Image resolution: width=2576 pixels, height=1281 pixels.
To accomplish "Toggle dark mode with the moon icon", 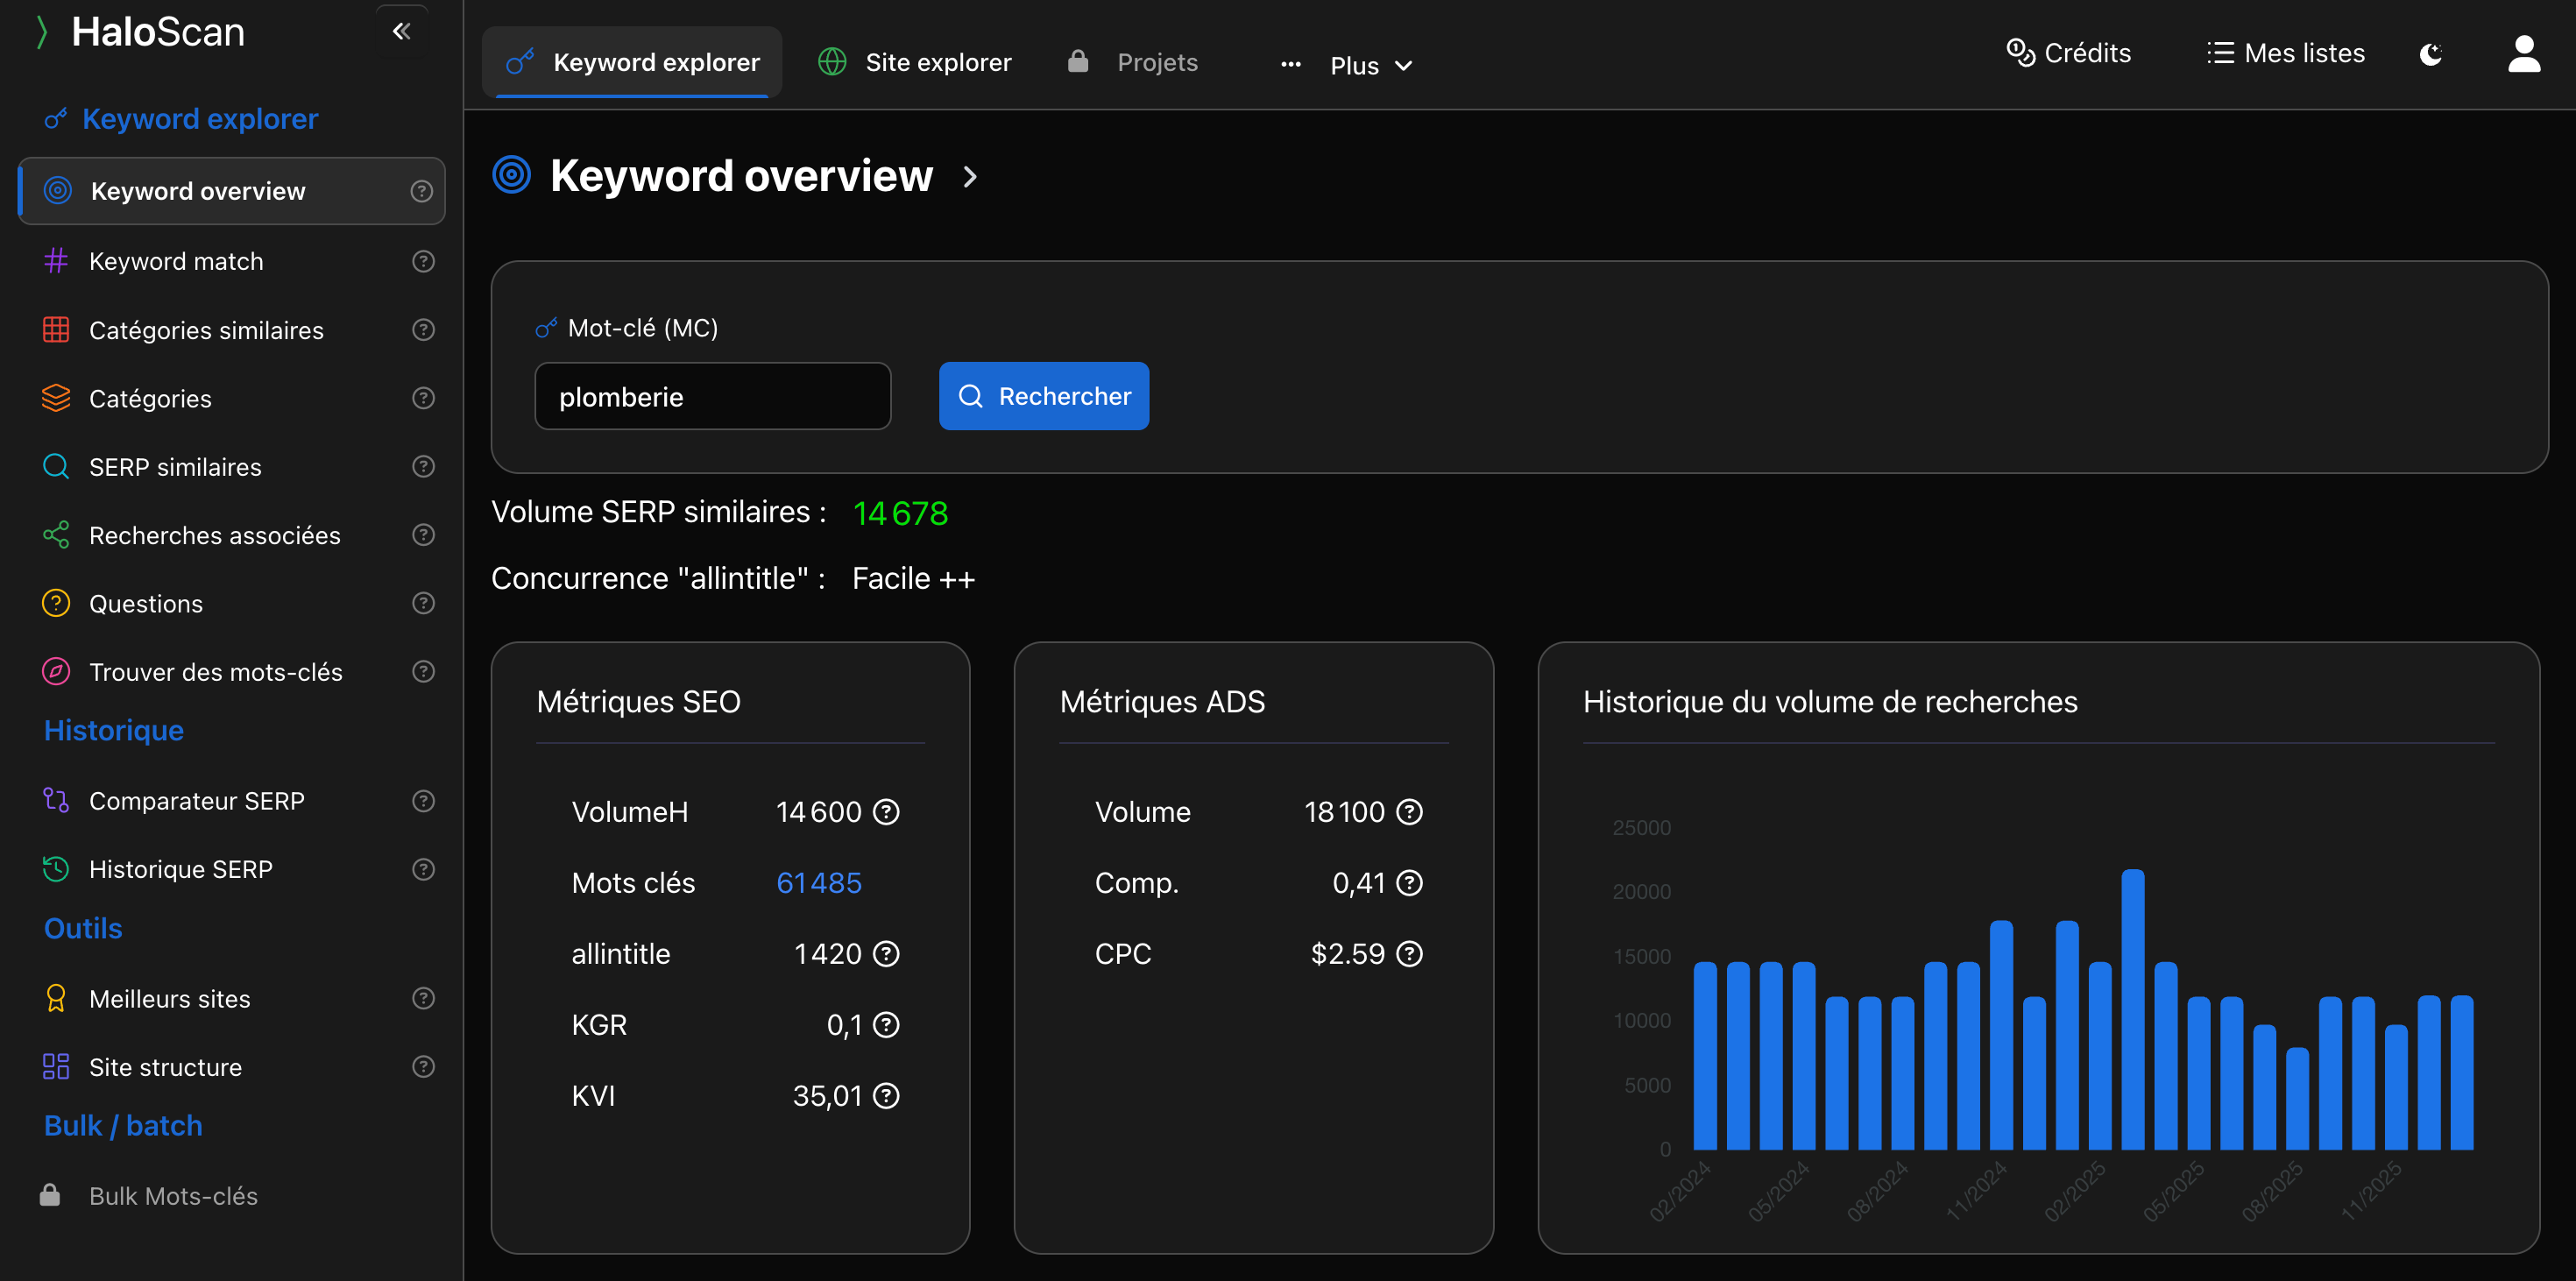I will tap(2430, 54).
